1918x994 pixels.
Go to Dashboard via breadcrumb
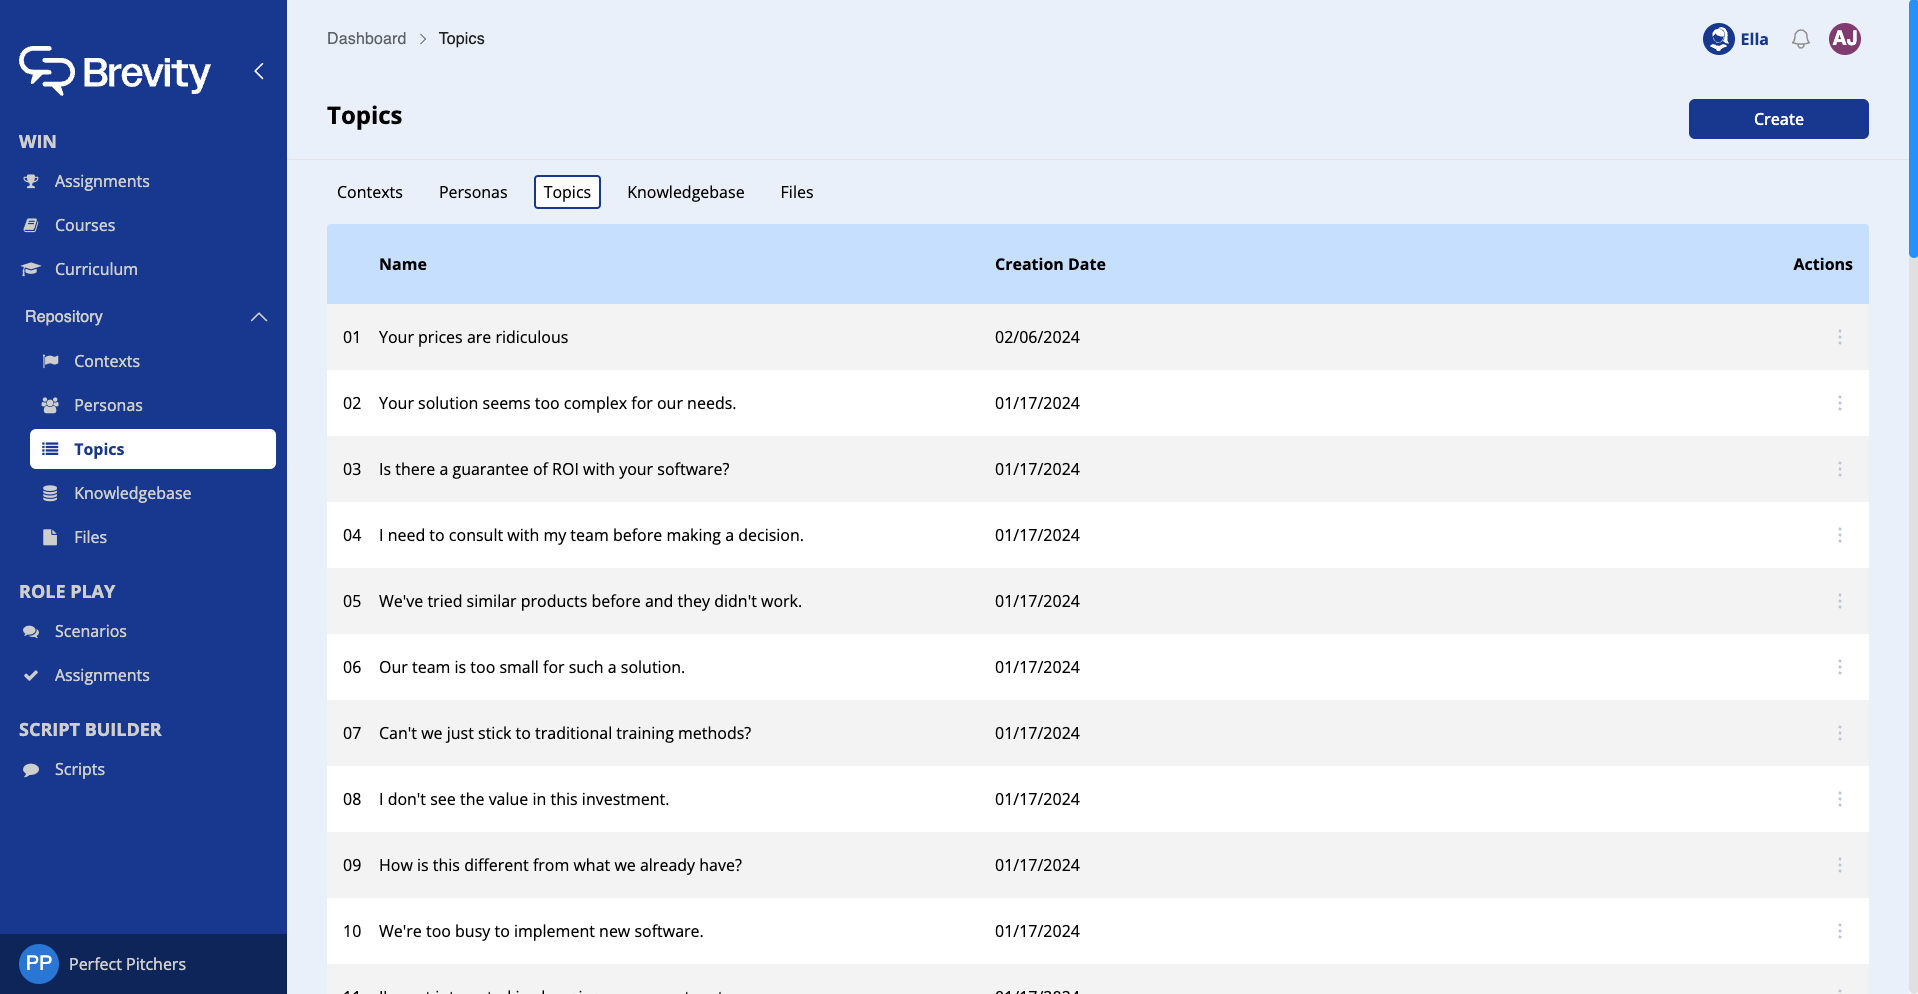click(366, 38)
